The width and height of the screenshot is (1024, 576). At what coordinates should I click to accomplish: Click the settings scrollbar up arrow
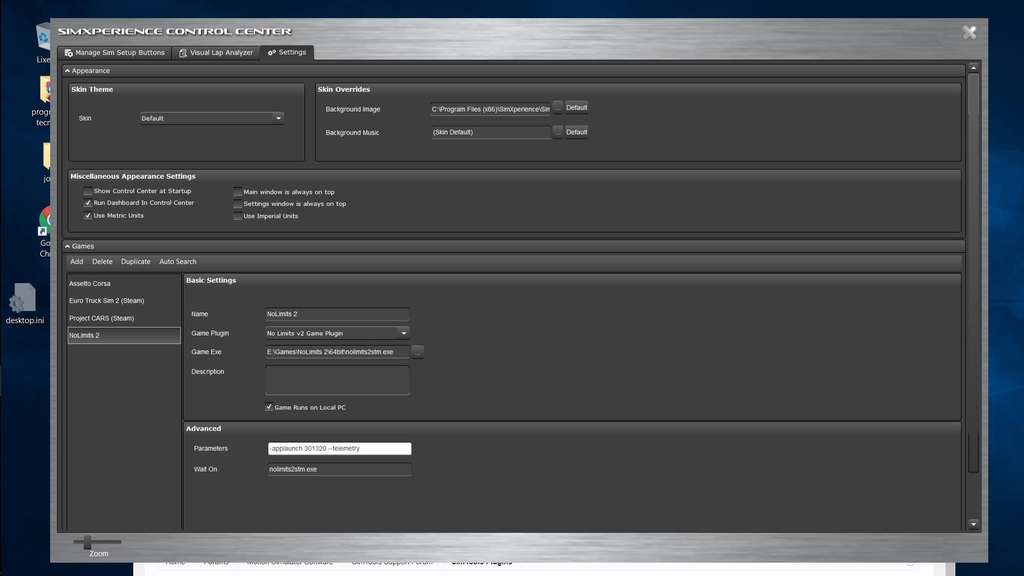tap(973, 68)
